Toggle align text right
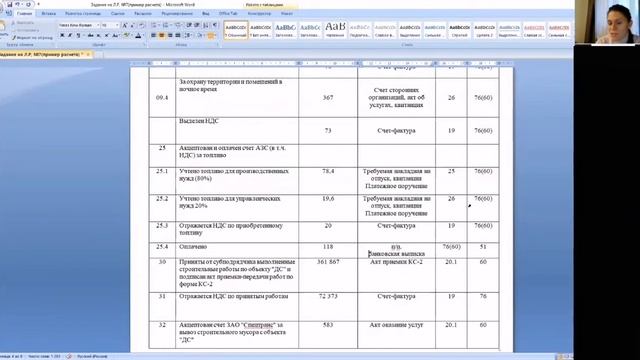Viewport: 640px width, 360px height. [x=170, y=36]
